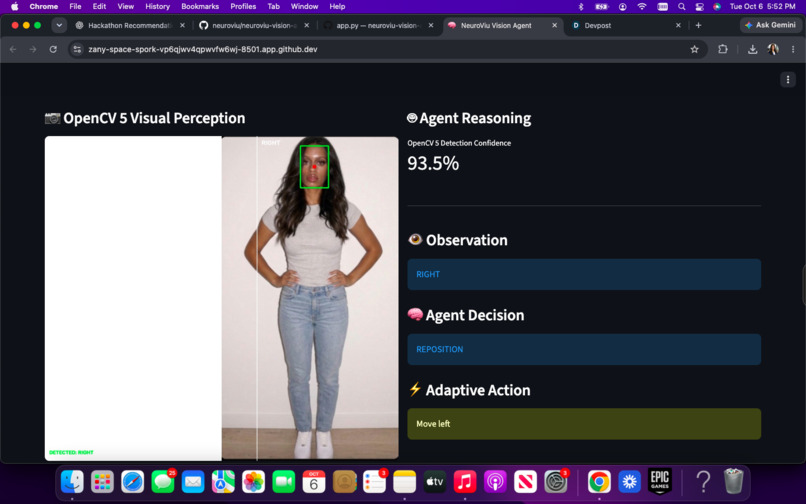The image size is (806, 504).
Task: Open Reminders from the dock
Action: (374, 482)
